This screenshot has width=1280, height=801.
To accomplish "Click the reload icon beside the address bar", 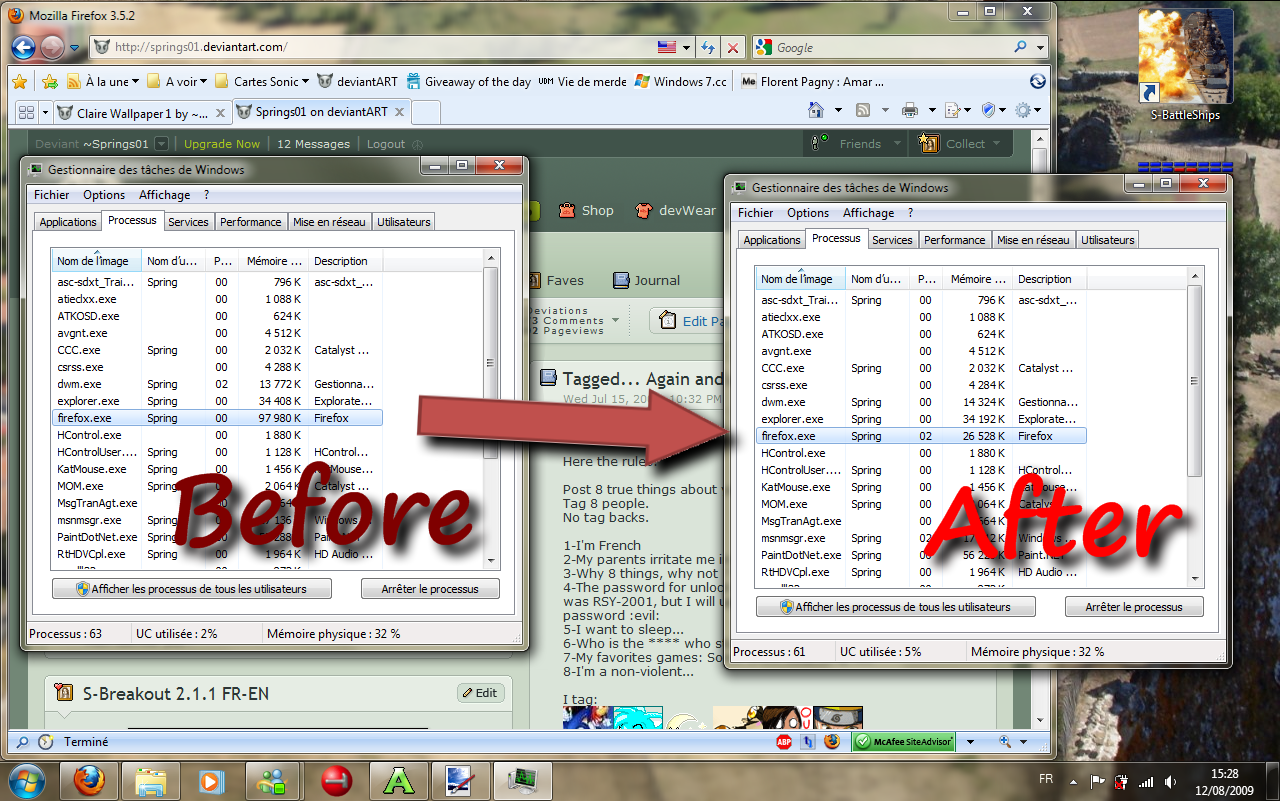I will tap(708, 47).
